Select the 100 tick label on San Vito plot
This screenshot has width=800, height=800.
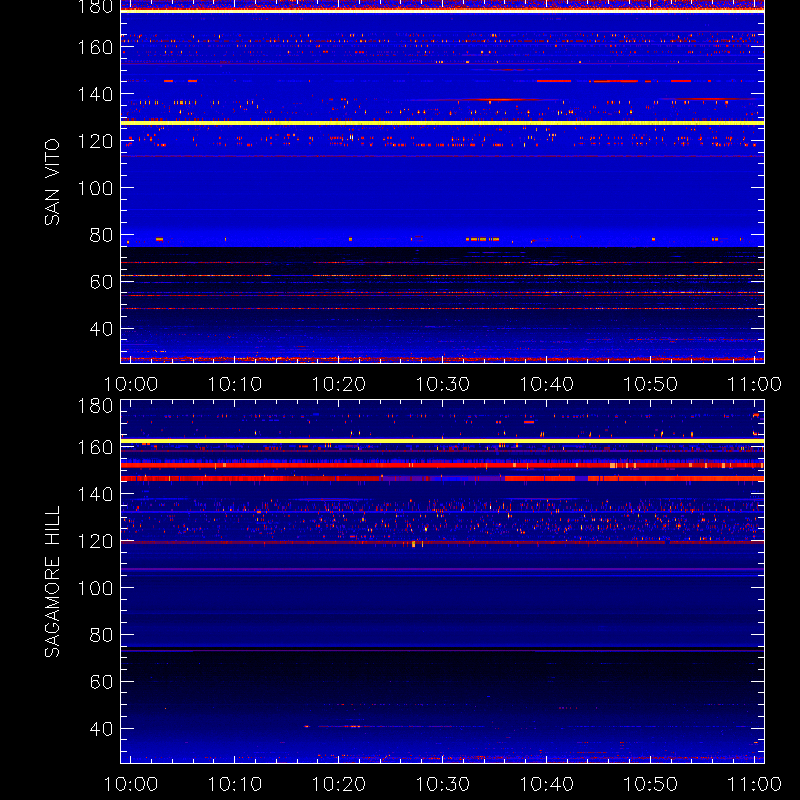click(95, 188)
